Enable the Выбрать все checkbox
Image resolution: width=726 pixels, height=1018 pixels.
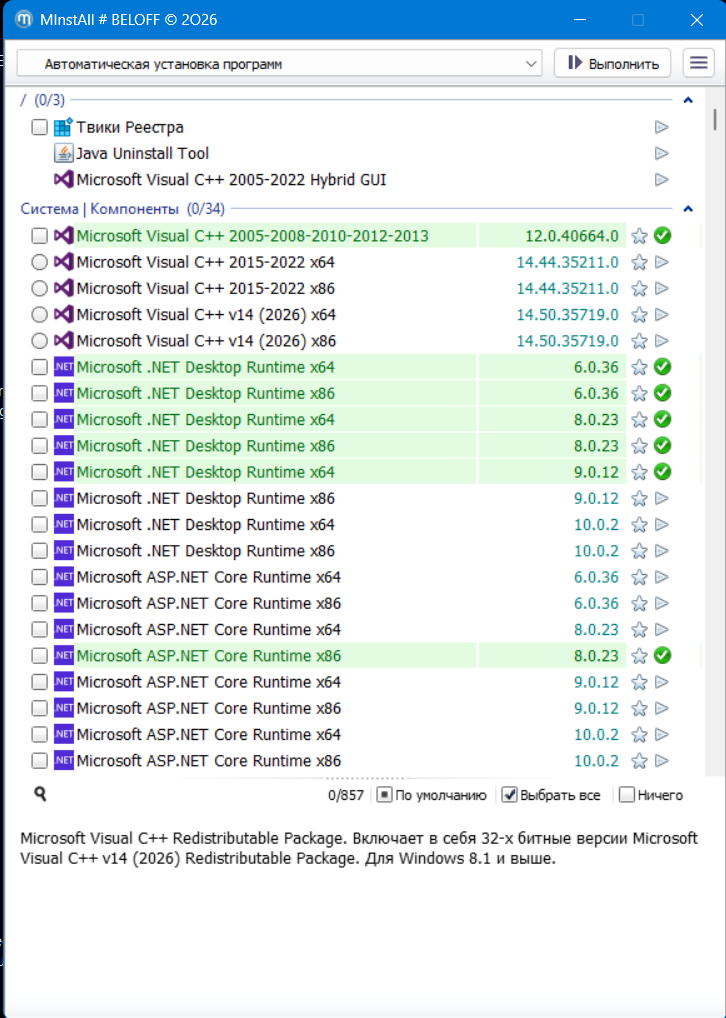tap(510, 795)
